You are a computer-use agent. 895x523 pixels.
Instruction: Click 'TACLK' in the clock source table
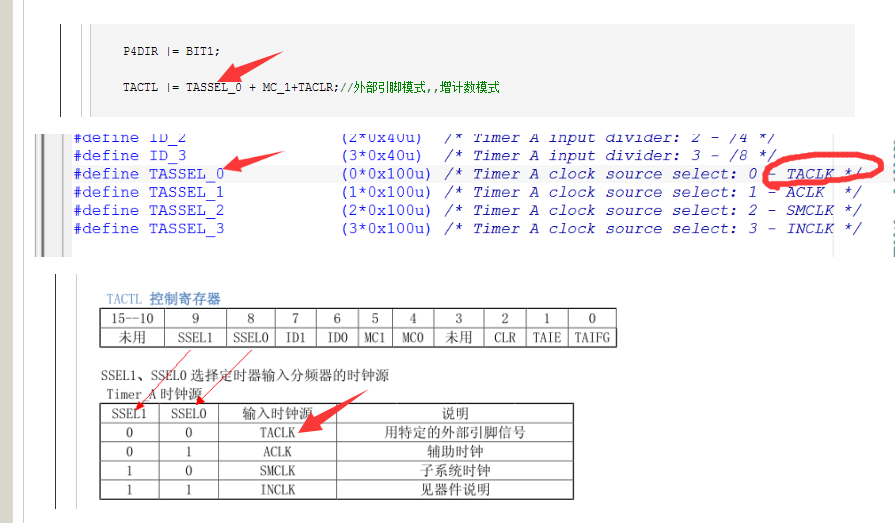click(x=277, y=433)
